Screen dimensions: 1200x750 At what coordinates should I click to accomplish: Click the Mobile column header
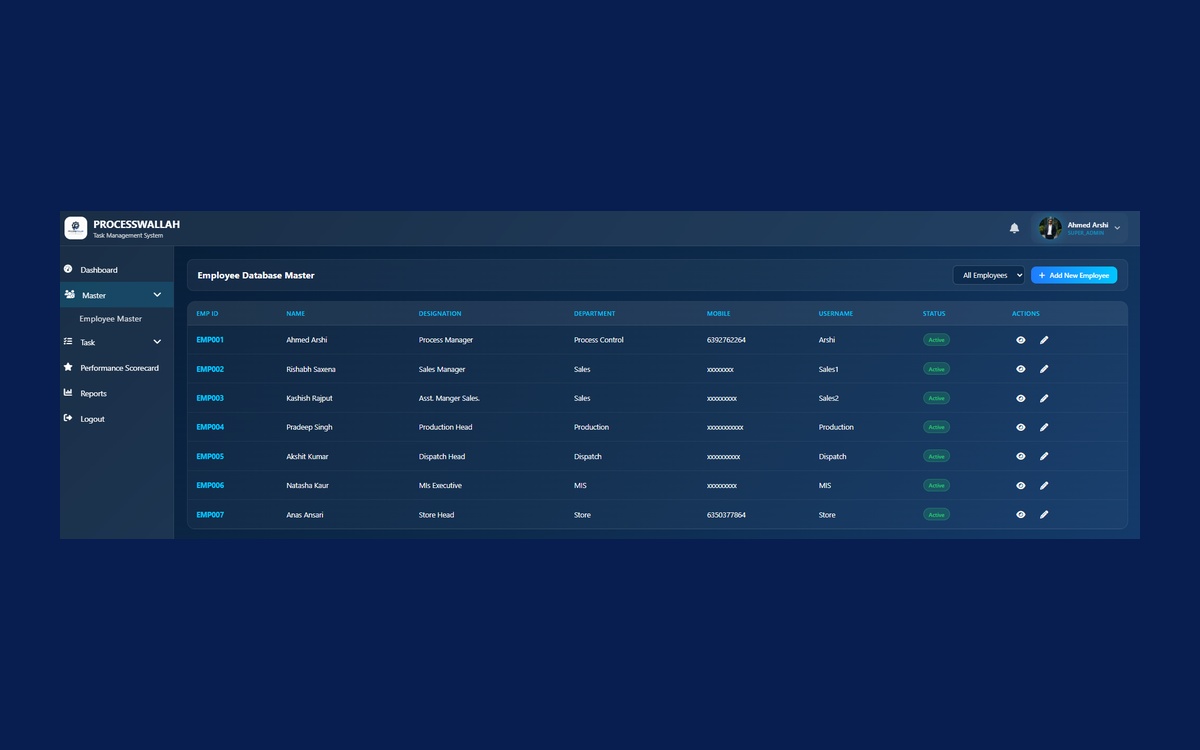pos(719,314)
